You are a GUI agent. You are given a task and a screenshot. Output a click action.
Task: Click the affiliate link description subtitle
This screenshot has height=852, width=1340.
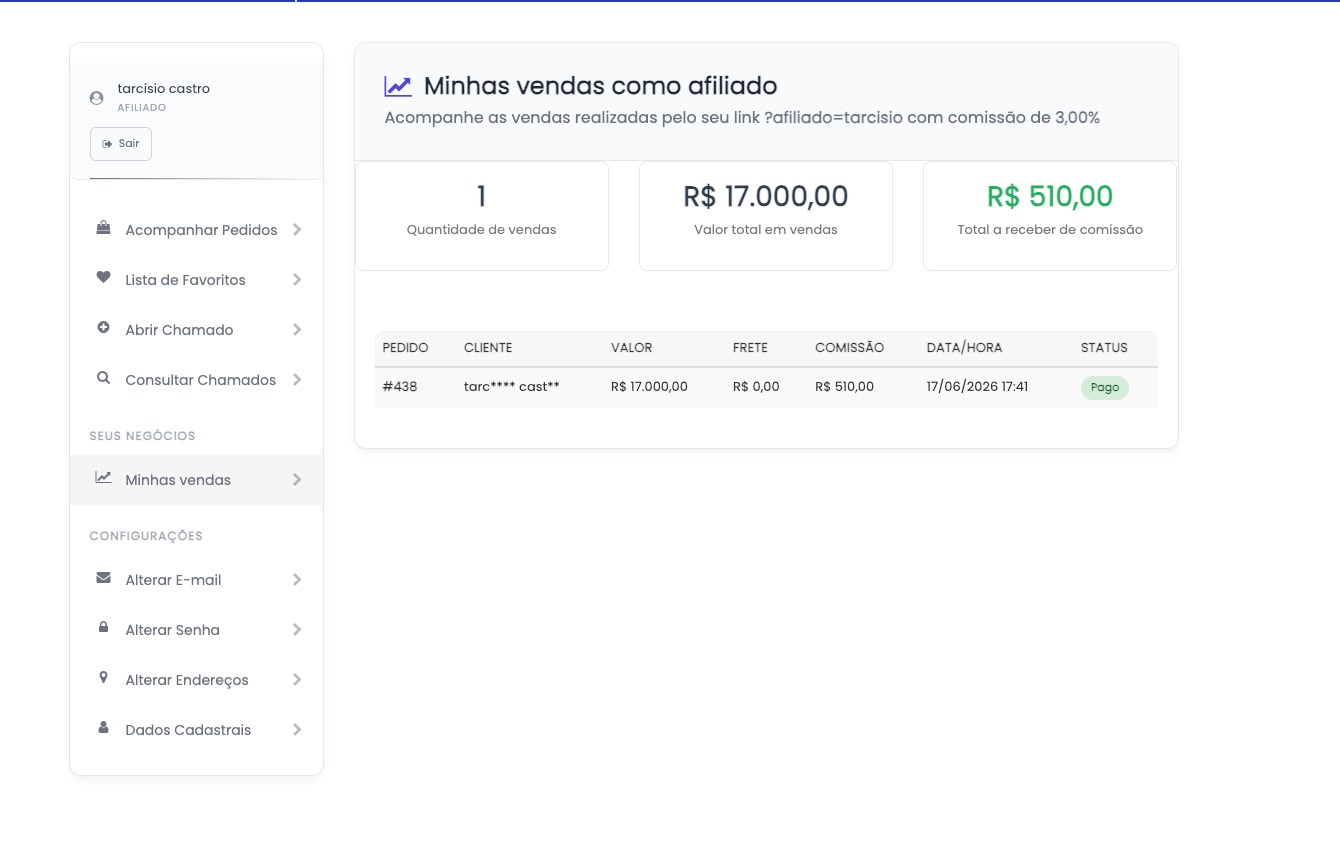tap(742, 118)
